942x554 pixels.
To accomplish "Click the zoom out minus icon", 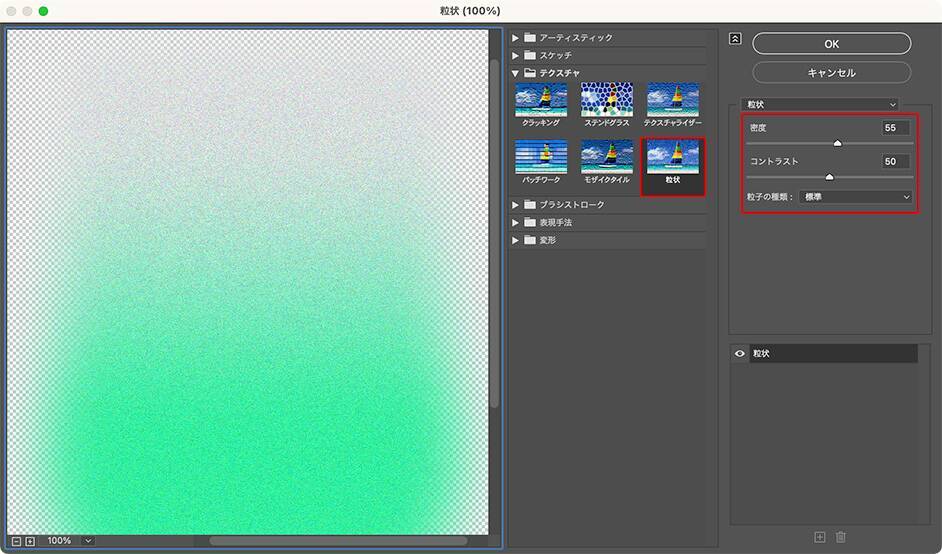I will tap(16, 541).
